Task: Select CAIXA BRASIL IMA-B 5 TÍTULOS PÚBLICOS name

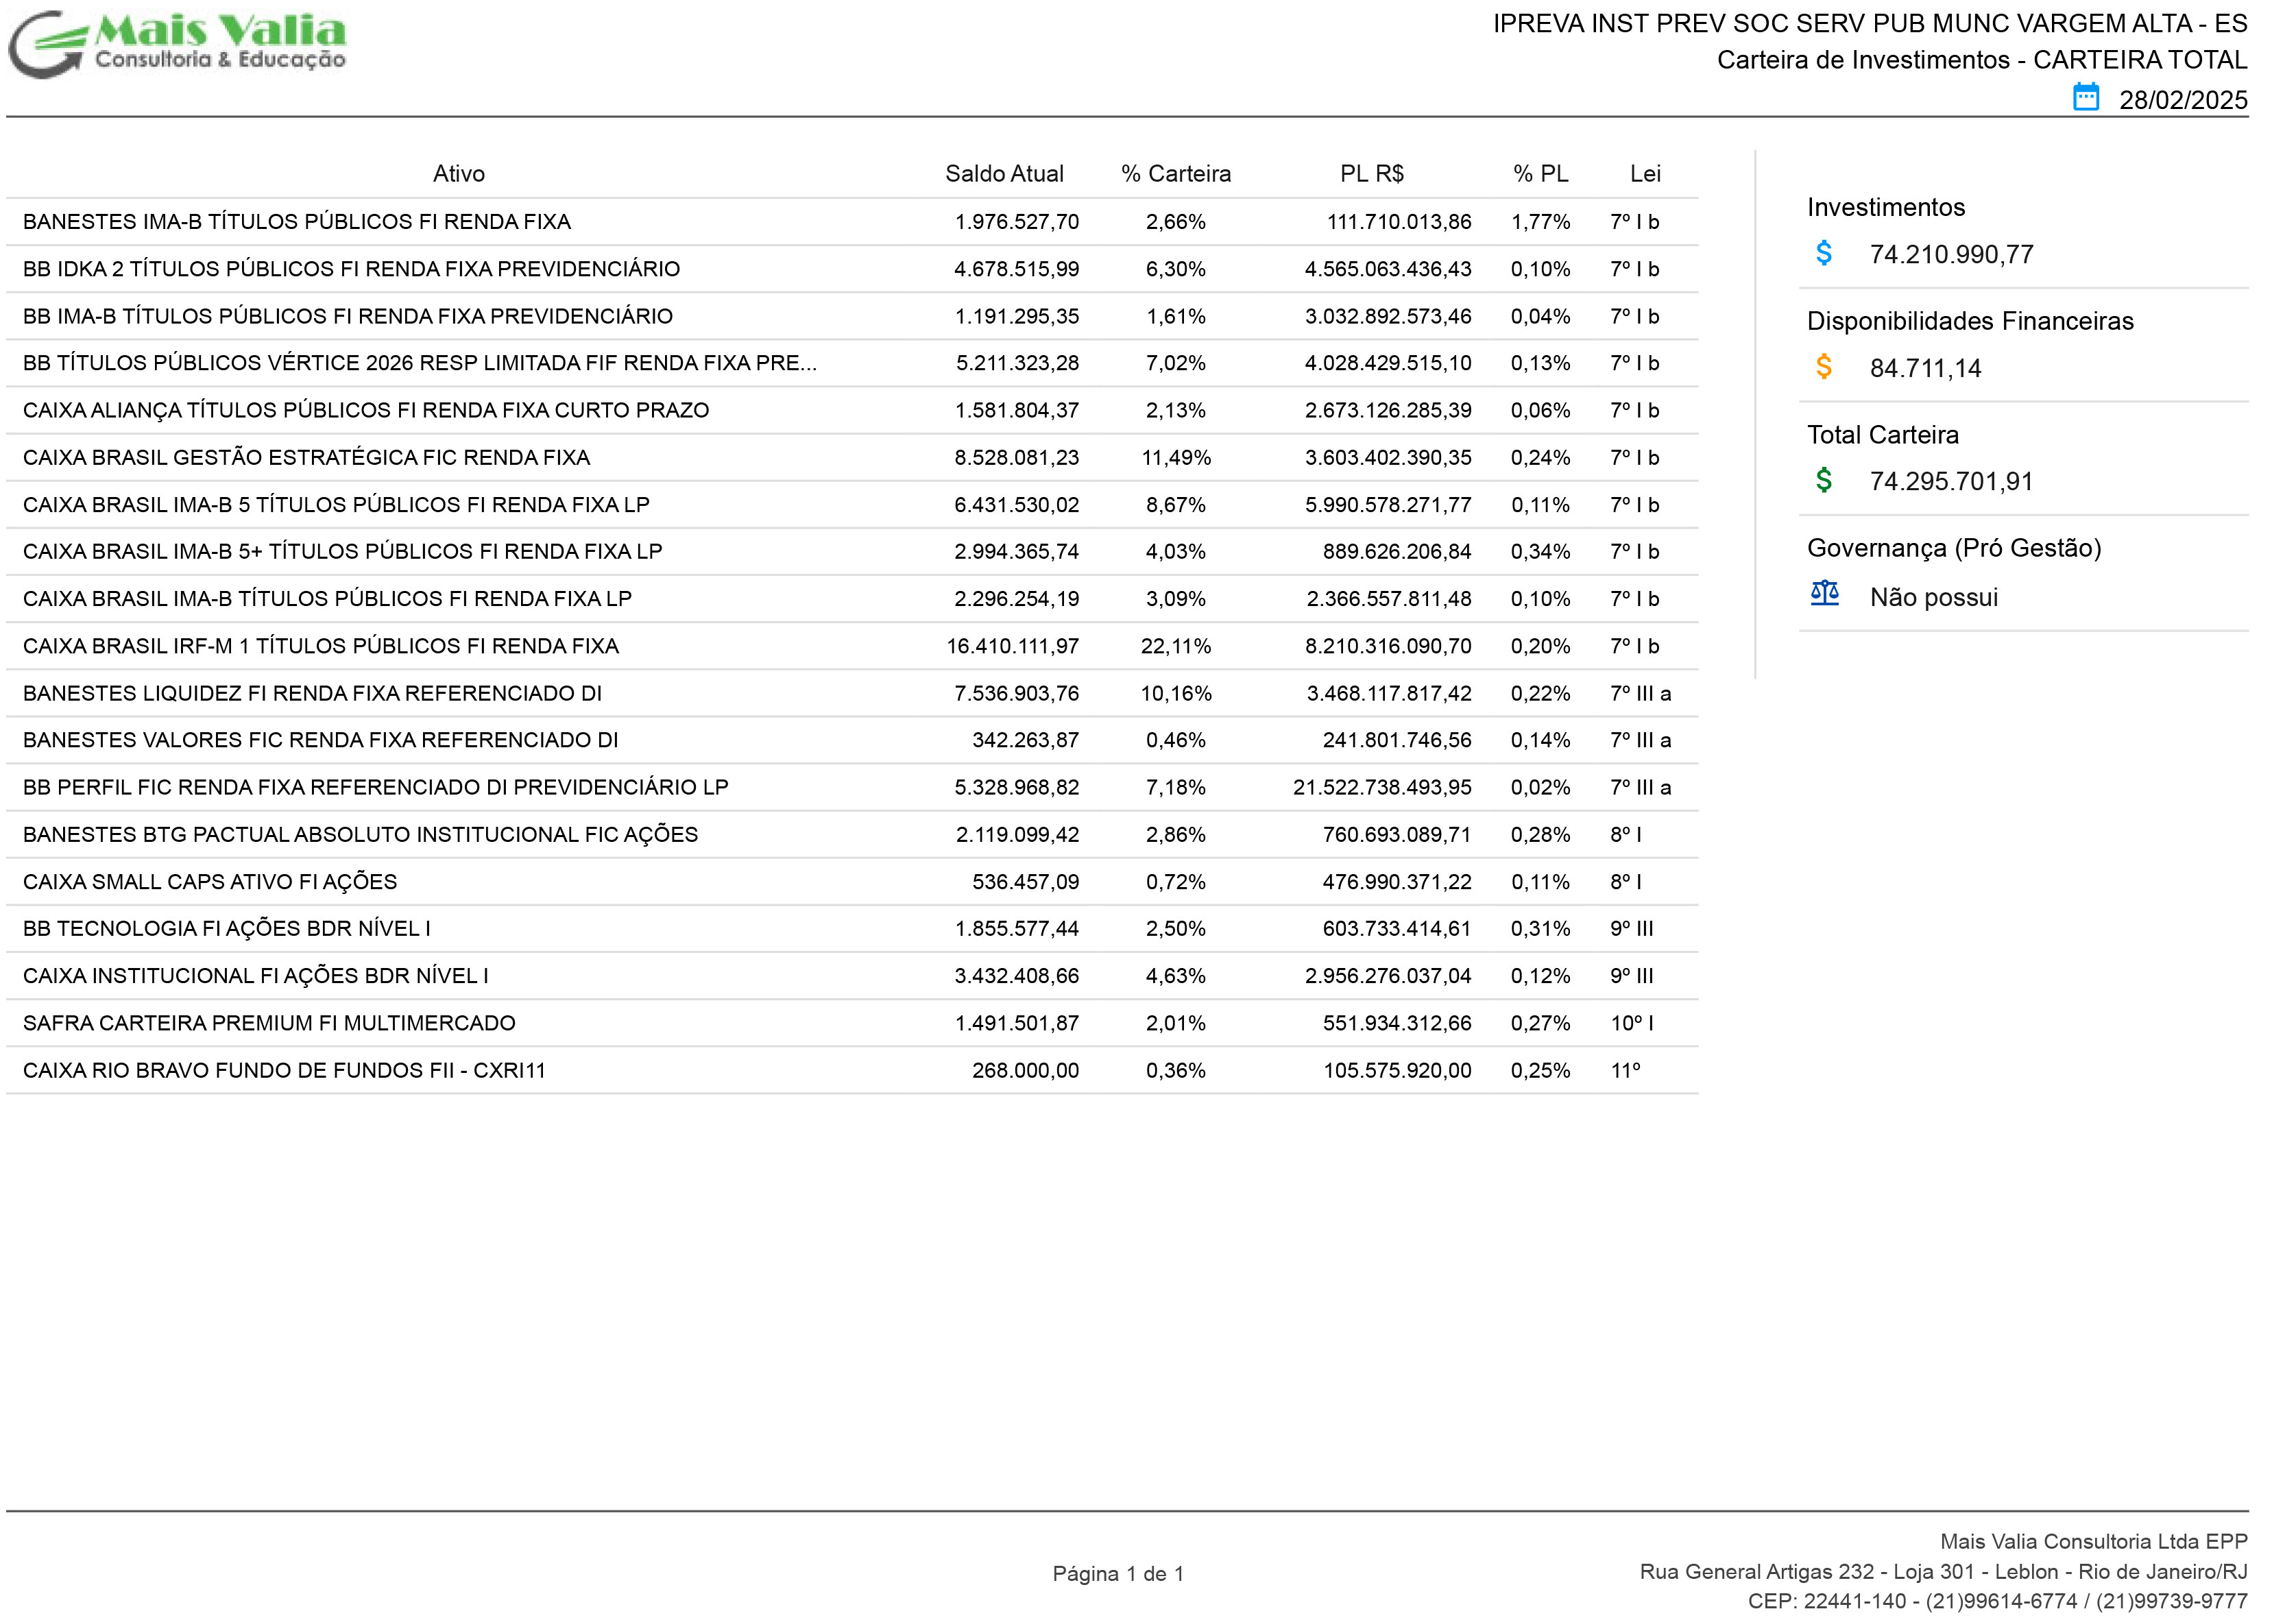Action: [336, 505]
